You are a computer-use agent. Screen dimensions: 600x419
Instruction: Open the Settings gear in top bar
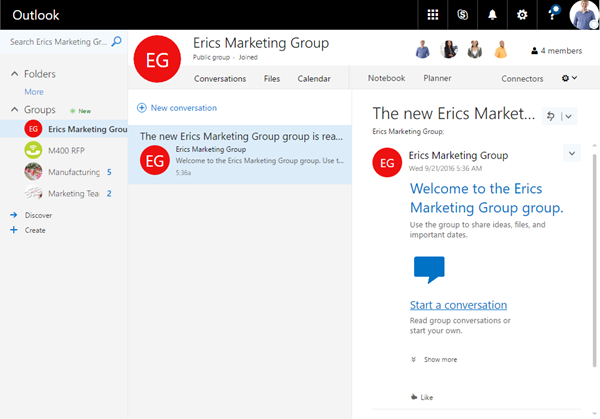tap(522, 15)
